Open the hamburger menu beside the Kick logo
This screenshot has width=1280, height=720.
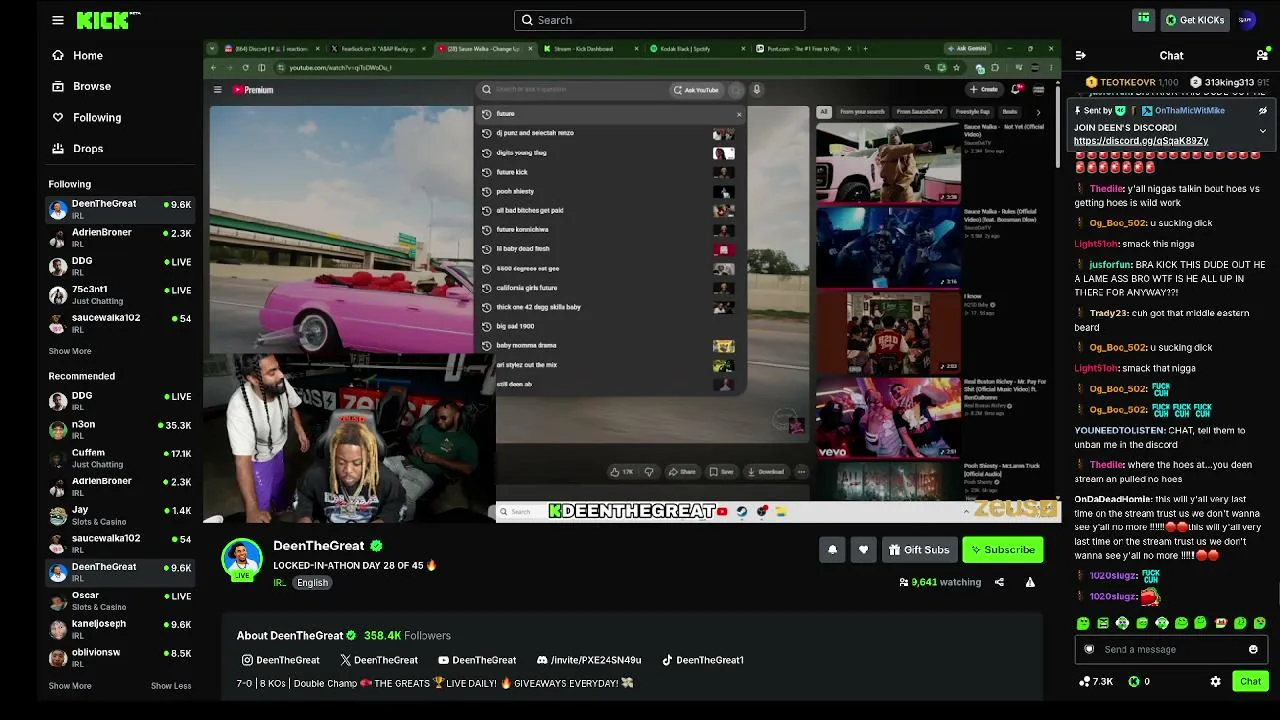(58, 20)
